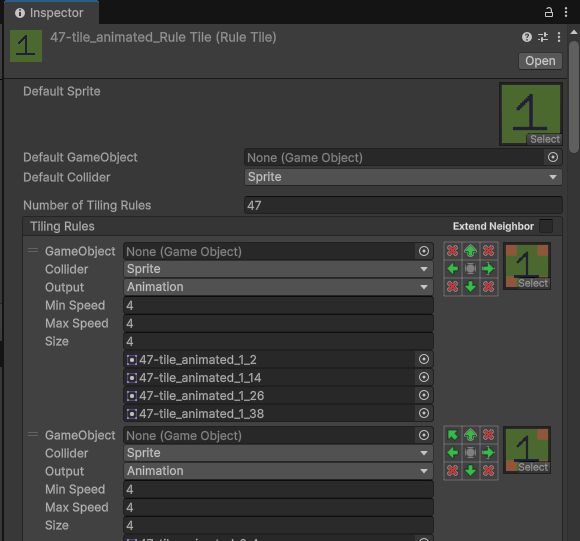This screenshot has height=541, width=580.
Task: Click second rule's center transform cell
Action: coord(471,453)
